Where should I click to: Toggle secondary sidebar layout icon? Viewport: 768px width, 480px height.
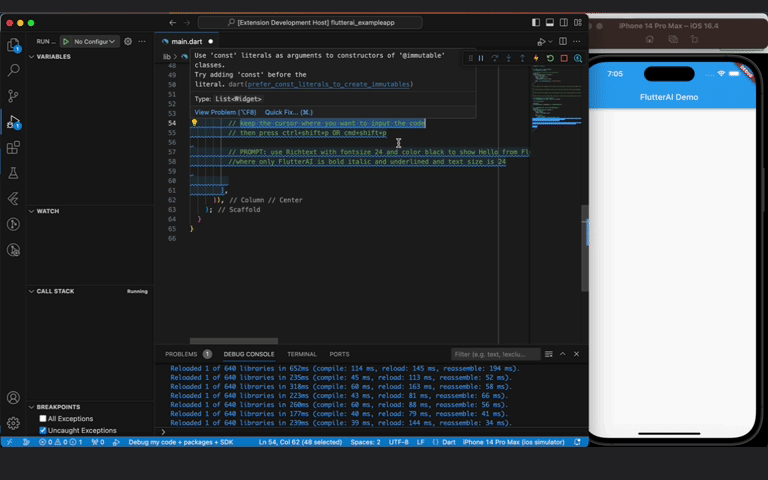click(564, 23)
